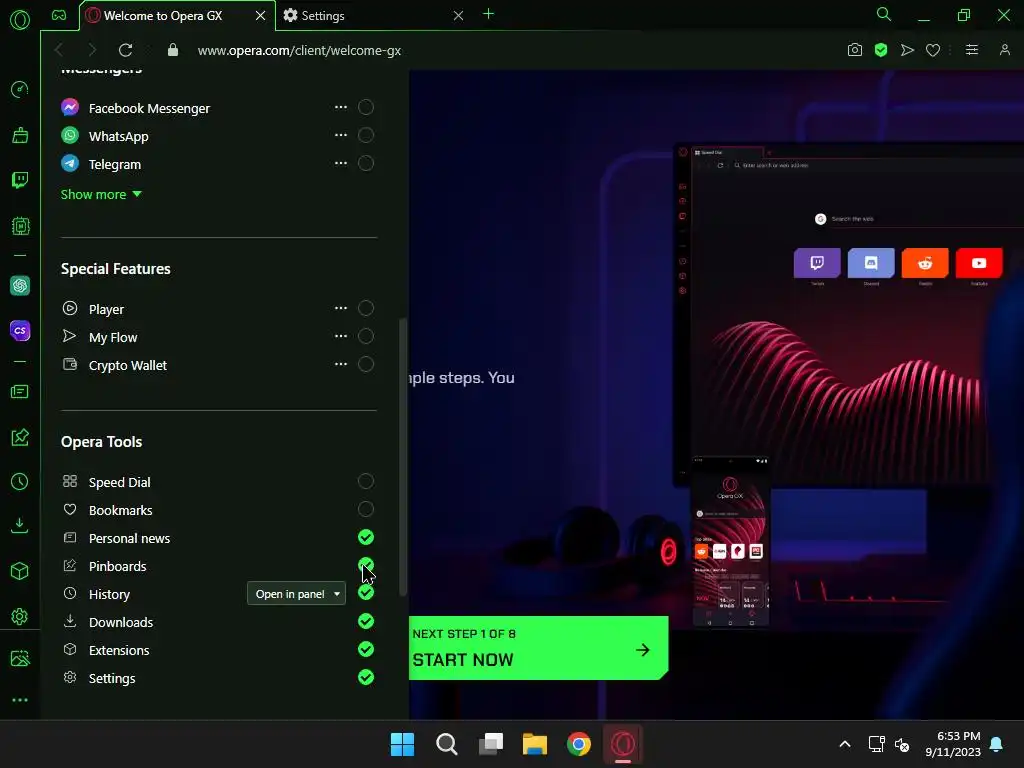Image resolution: width=1024 pixels, height=768 pixels.
Task: Enable Speed Dial in sidebar
Action: pyautogui.click(x=366, y=481)
